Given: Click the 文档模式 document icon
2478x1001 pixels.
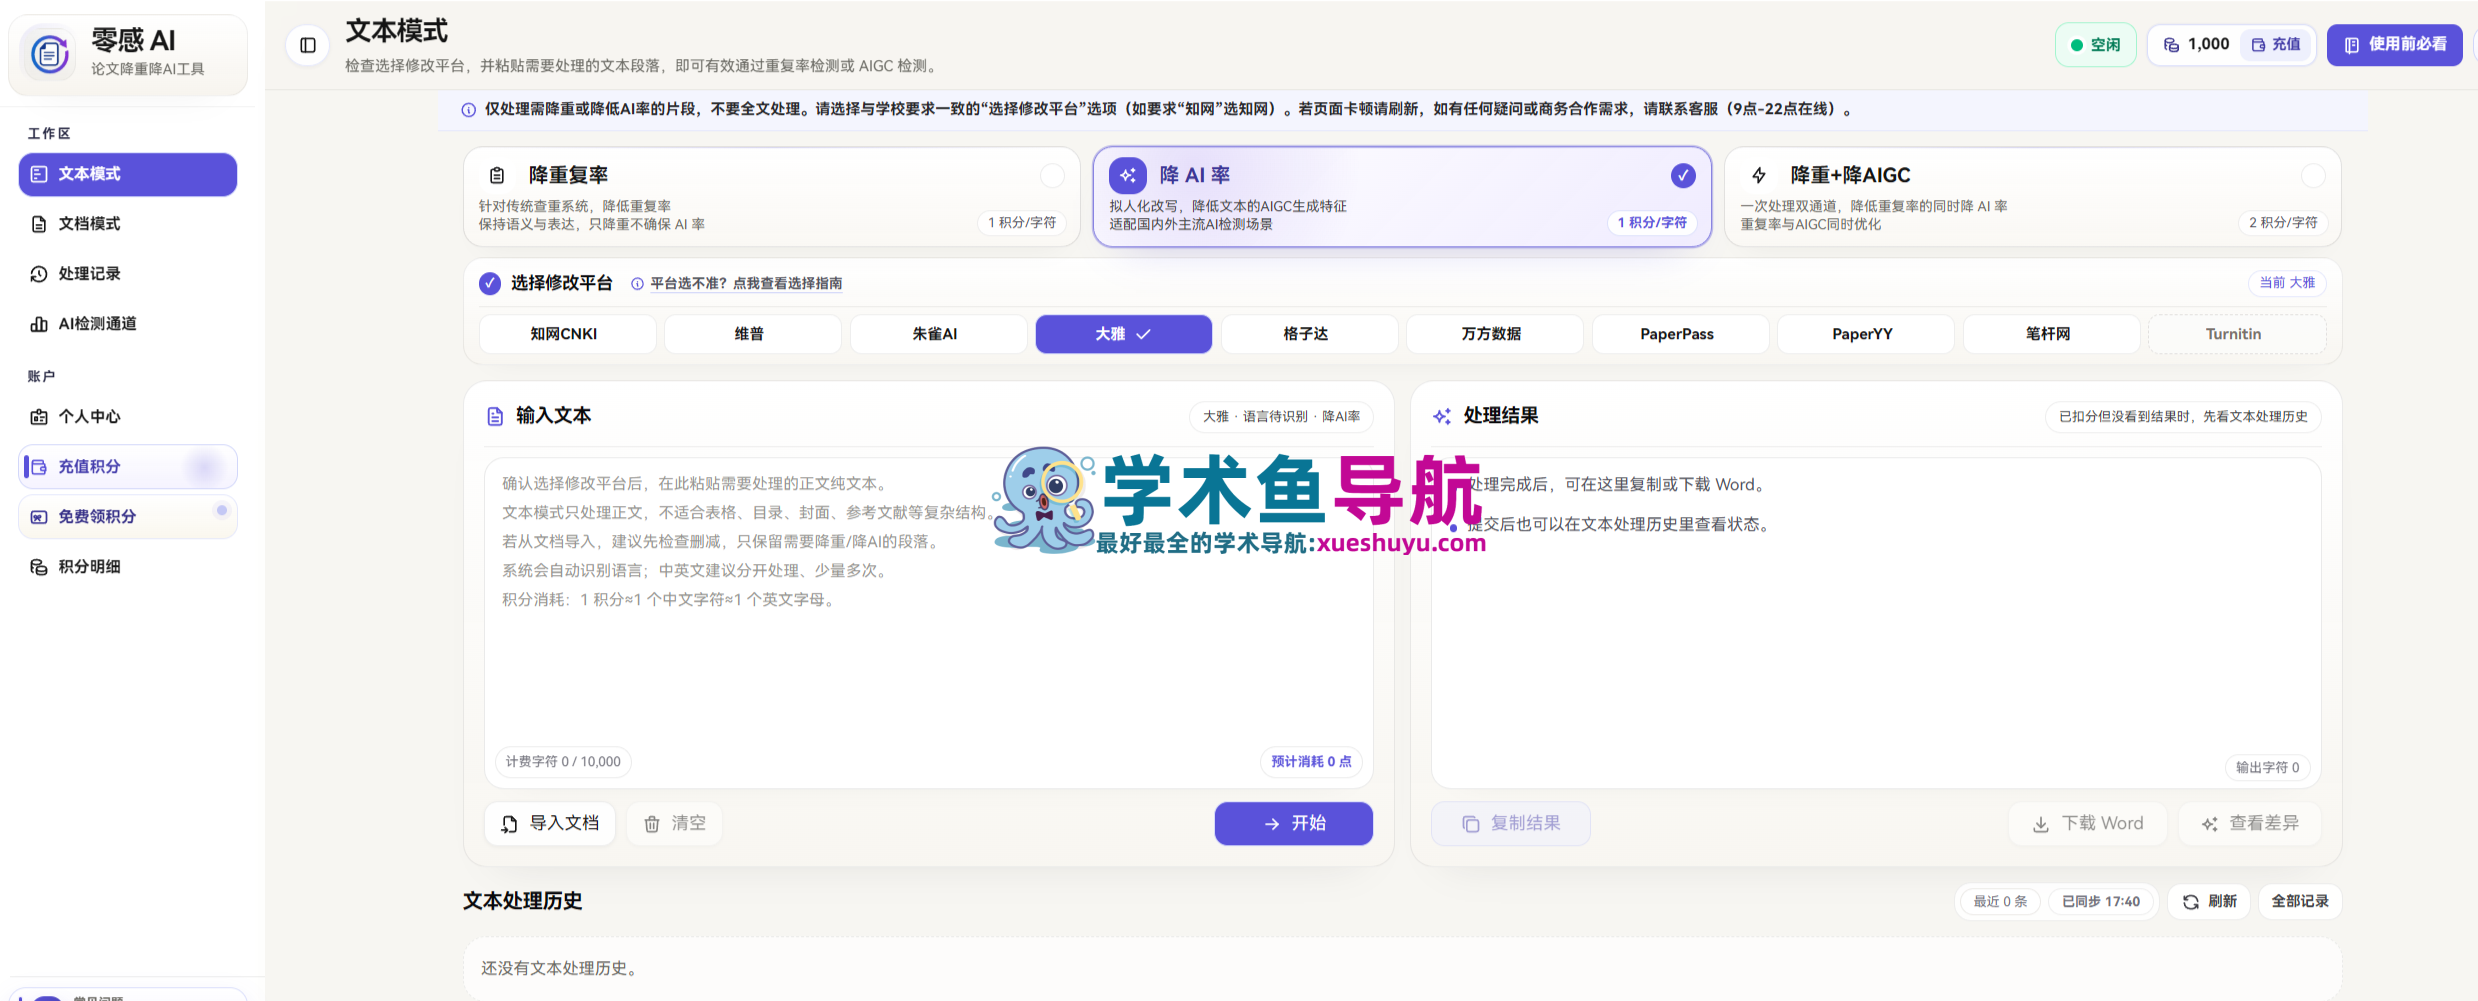Looking at the screenshot, I should [x=39, y=224].
